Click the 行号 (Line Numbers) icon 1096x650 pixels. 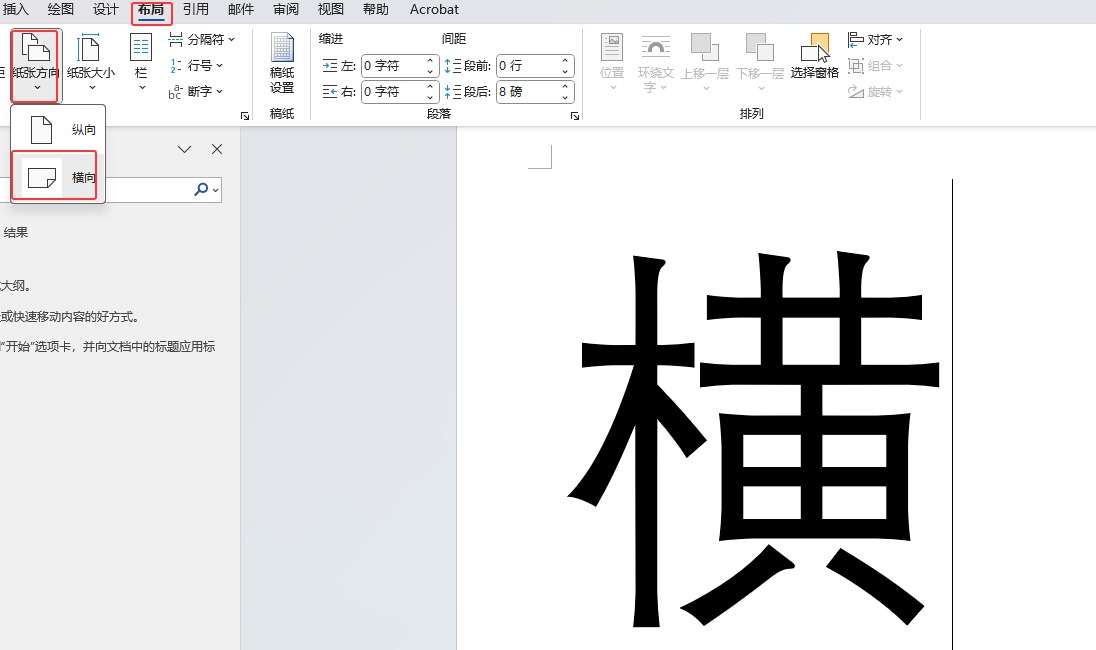[x=196, y=65]
